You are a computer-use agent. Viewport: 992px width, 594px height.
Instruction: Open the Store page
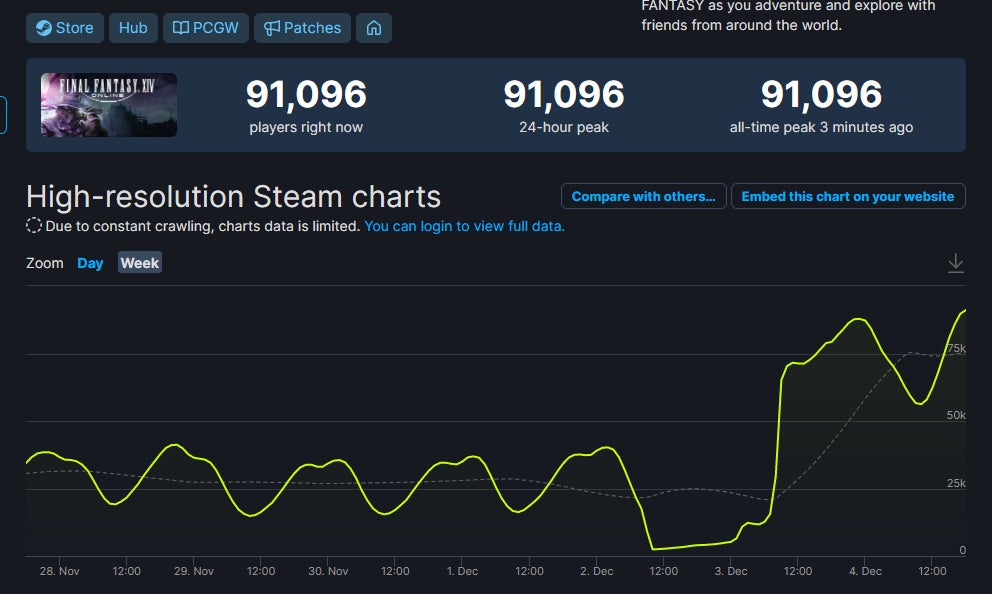pos(64,28)
